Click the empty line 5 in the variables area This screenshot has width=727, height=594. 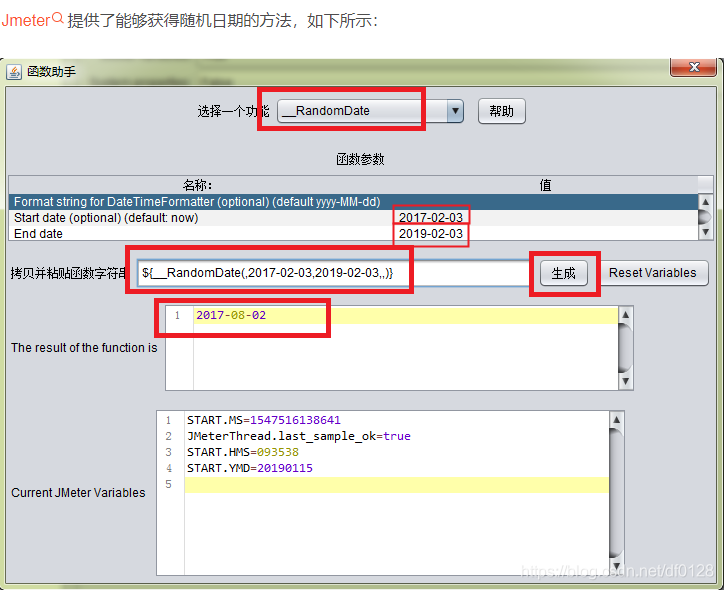[x=397, y=485]
